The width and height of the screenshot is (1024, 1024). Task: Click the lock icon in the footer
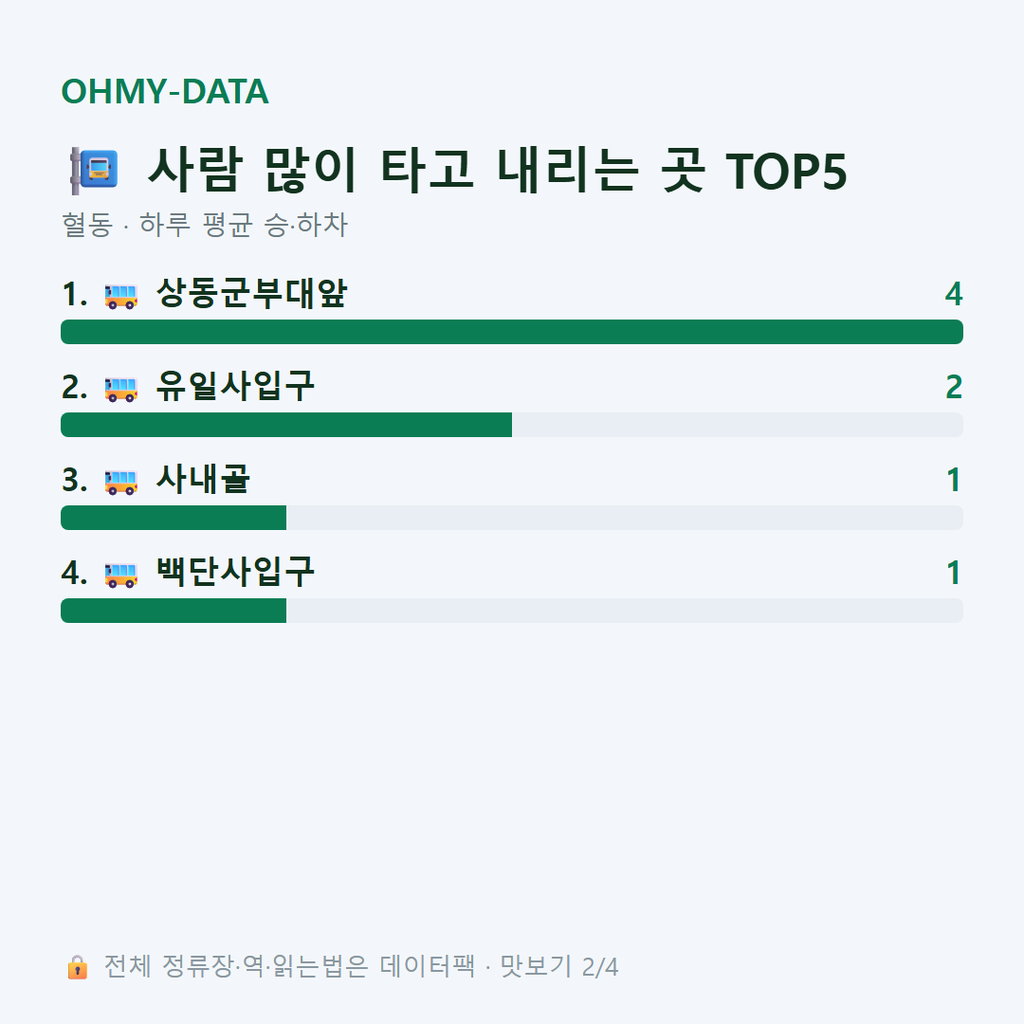coord(77,967)
